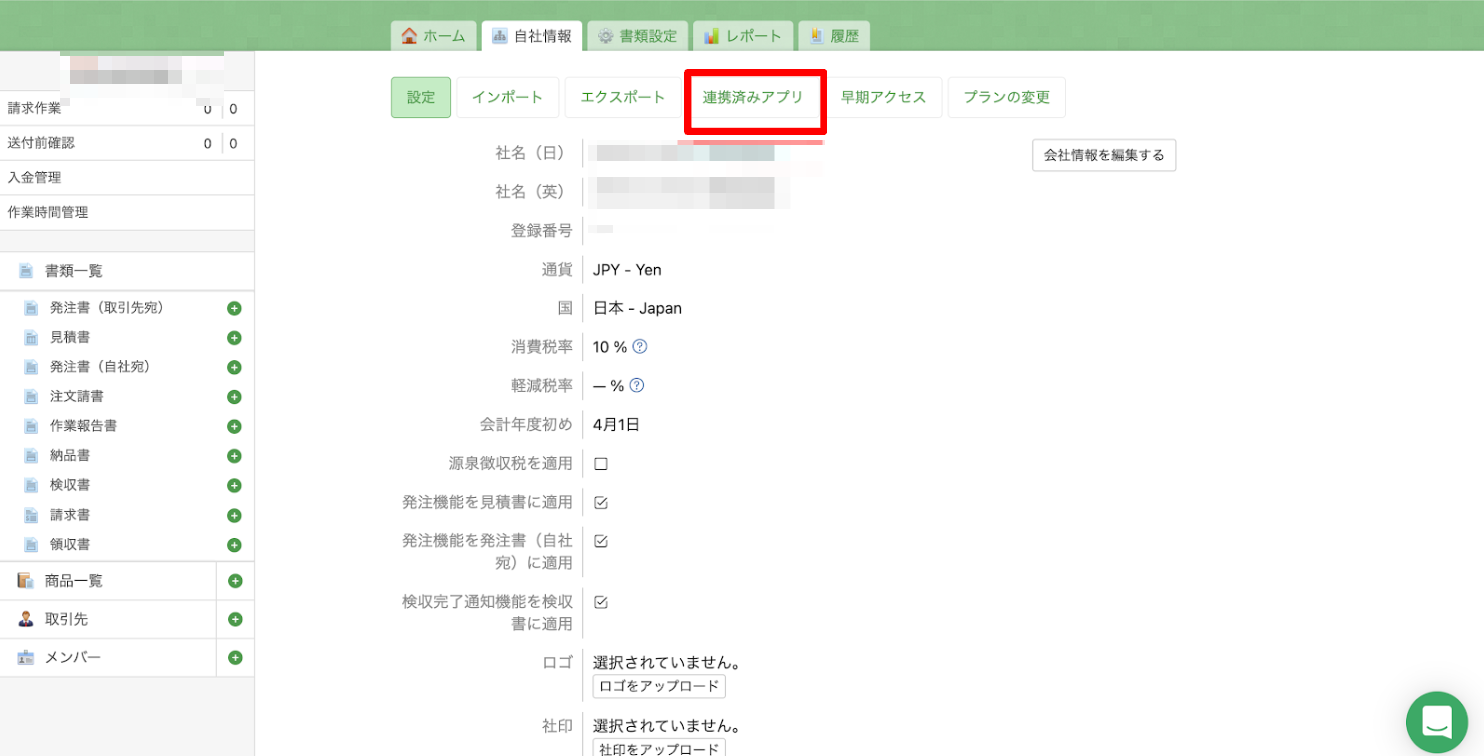
Task: Switch to the 書類設定 tab
Action: pyautogui.click(x=637, y=36)
